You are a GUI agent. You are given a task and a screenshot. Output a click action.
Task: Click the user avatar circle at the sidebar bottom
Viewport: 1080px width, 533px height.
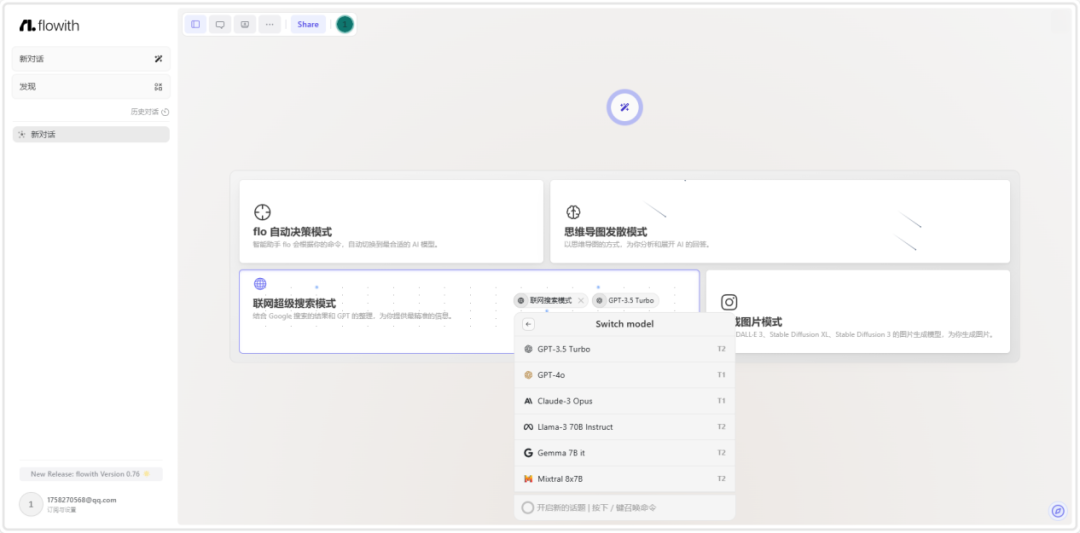(30, 504)
